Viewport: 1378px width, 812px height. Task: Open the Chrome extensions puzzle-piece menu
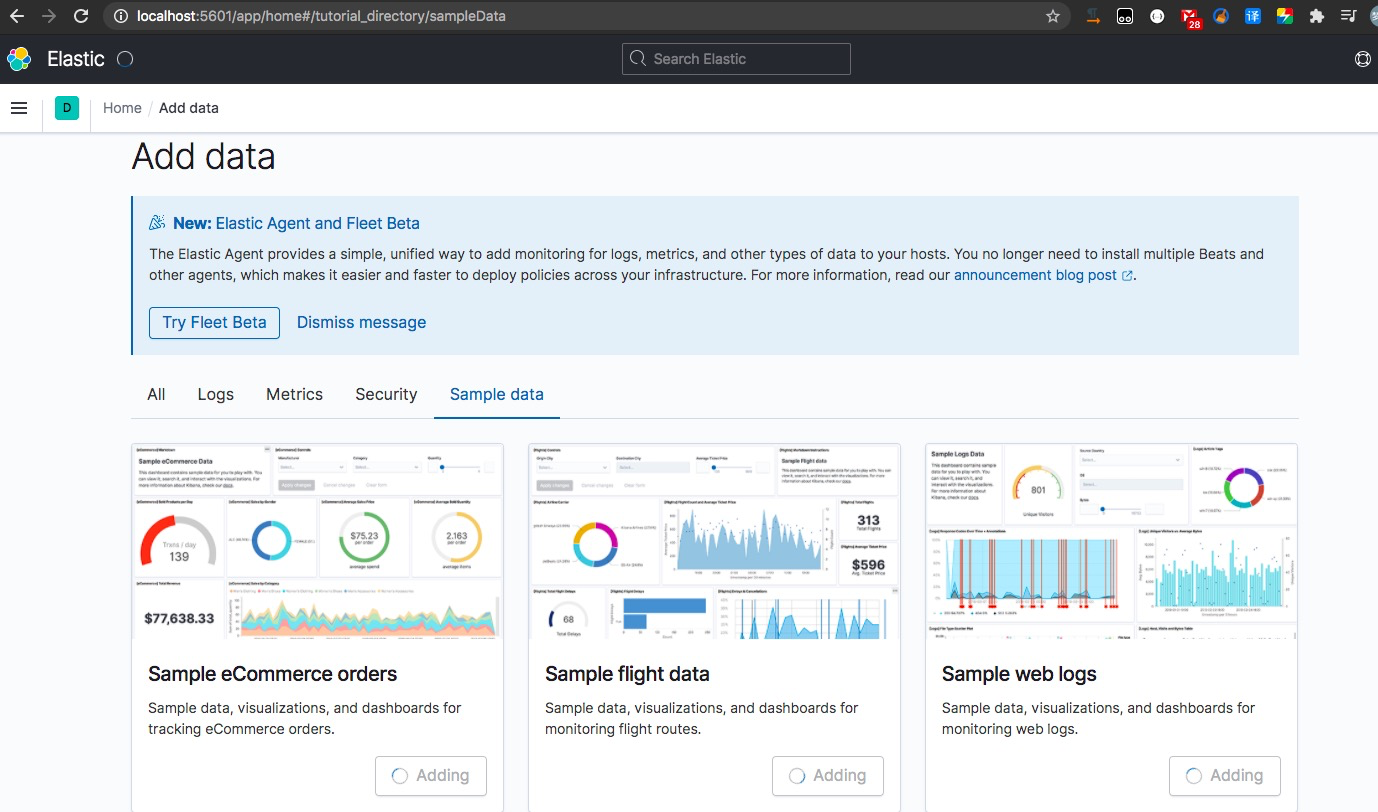(x=1316, y=16)
